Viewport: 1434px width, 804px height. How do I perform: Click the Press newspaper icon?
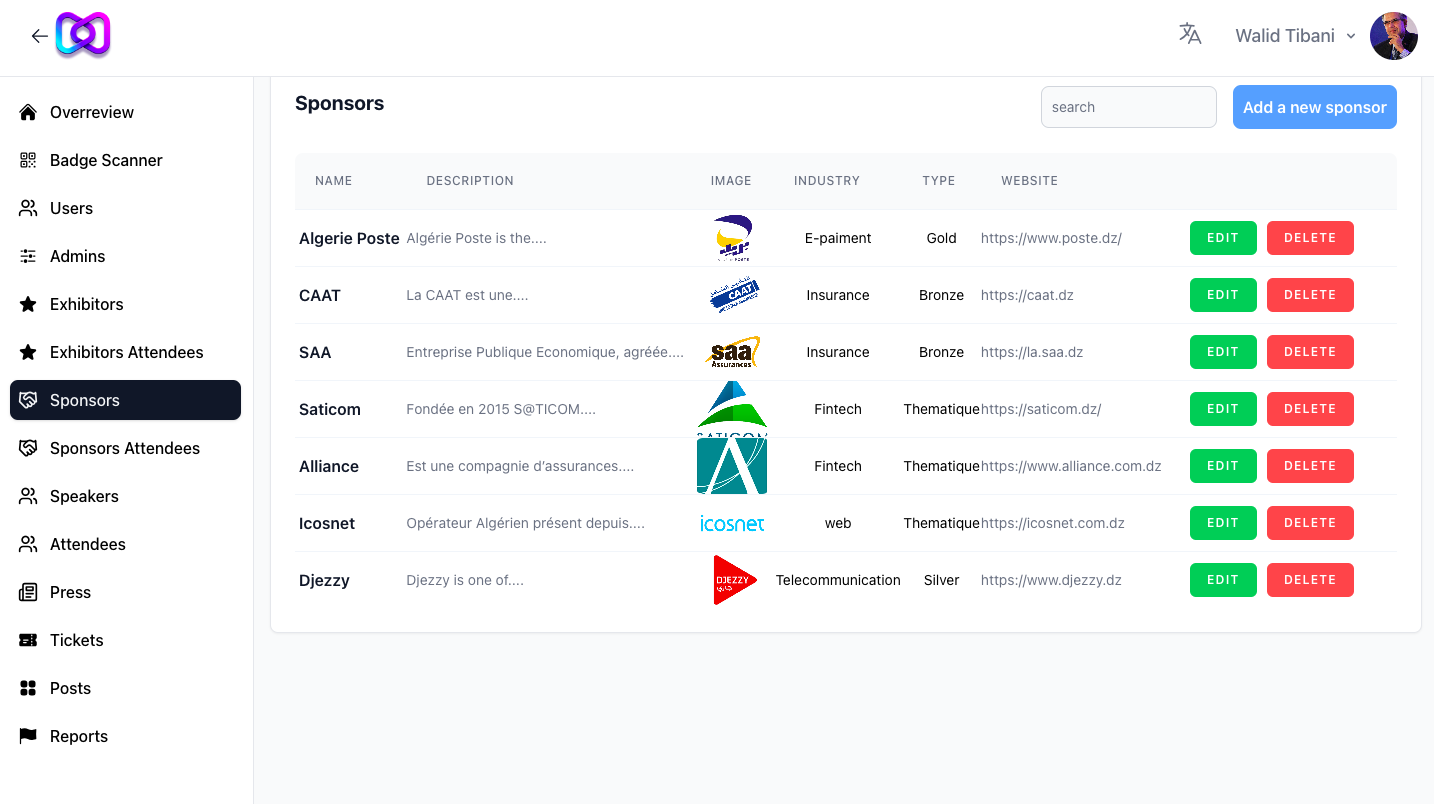coord(28,592)
